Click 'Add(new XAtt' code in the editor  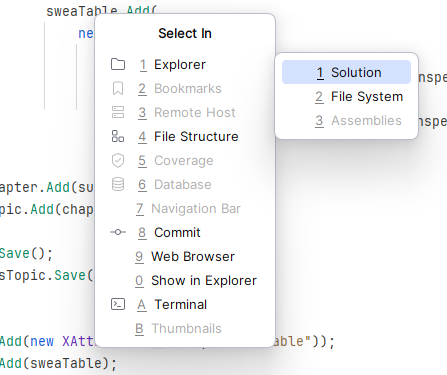(x=47, y=341)
